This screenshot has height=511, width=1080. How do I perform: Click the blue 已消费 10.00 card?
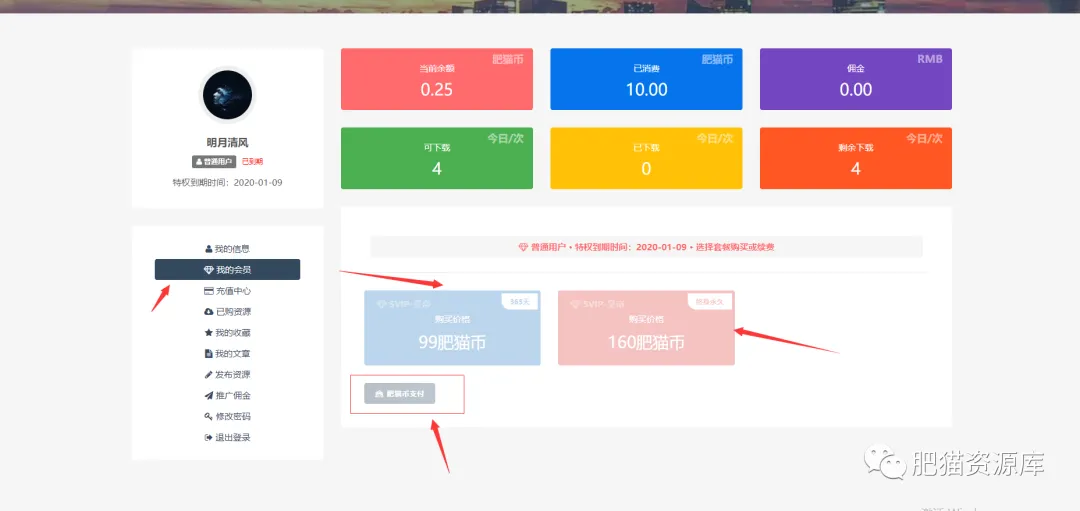(x=646, y=79)
